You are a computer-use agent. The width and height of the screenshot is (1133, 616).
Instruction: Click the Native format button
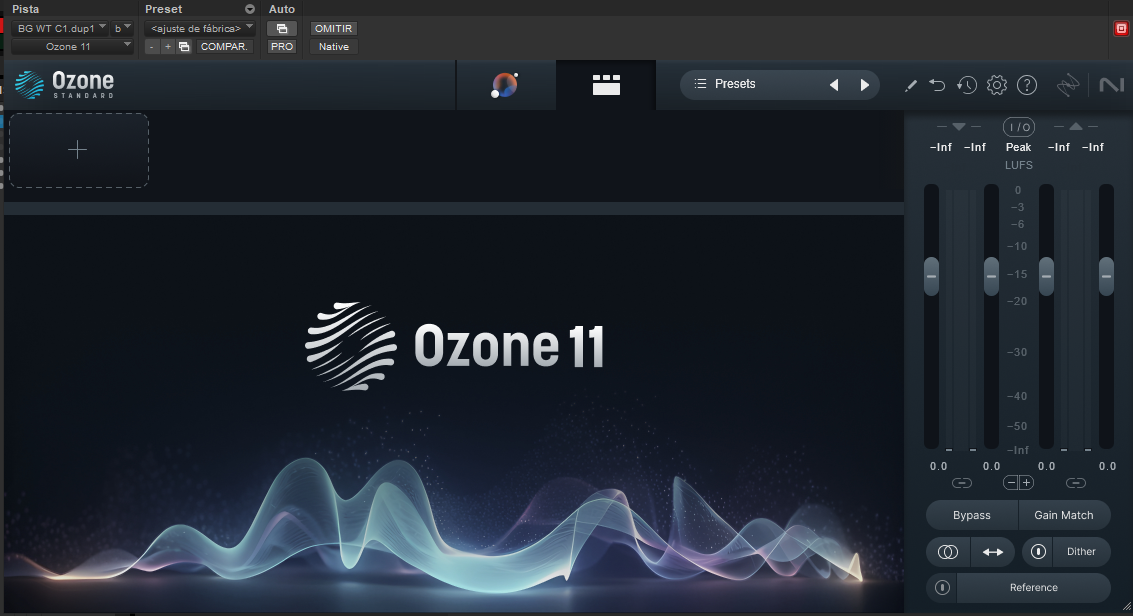point(334,47)
